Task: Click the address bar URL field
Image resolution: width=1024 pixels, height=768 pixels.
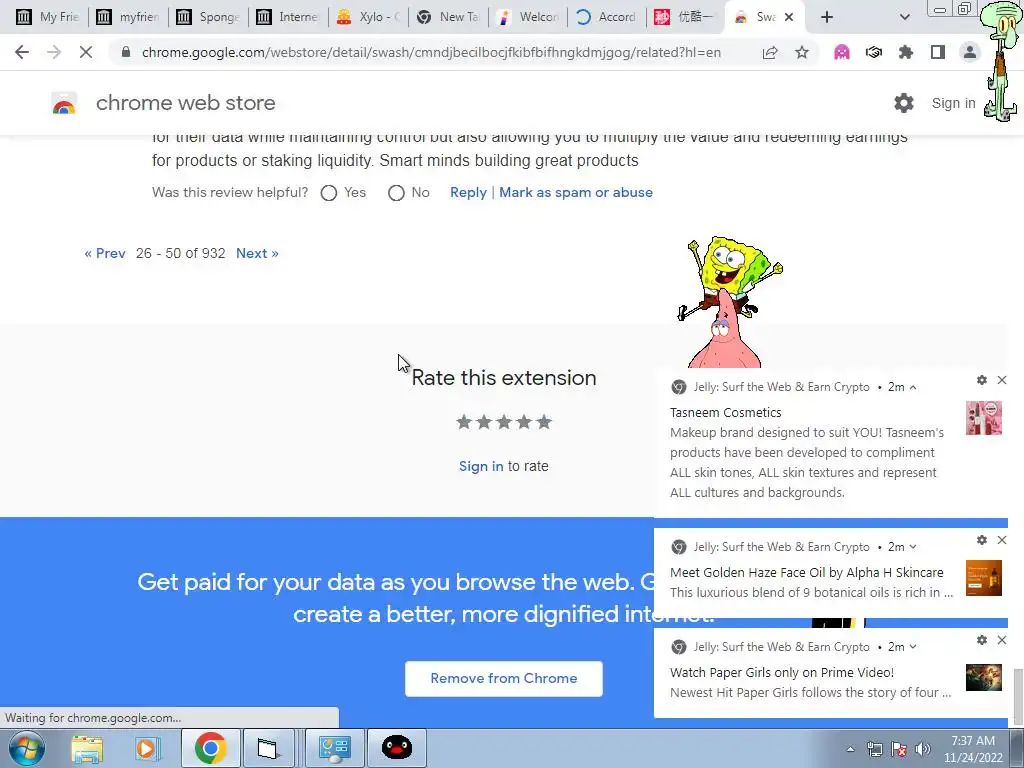Action: [x=431, y=52]
